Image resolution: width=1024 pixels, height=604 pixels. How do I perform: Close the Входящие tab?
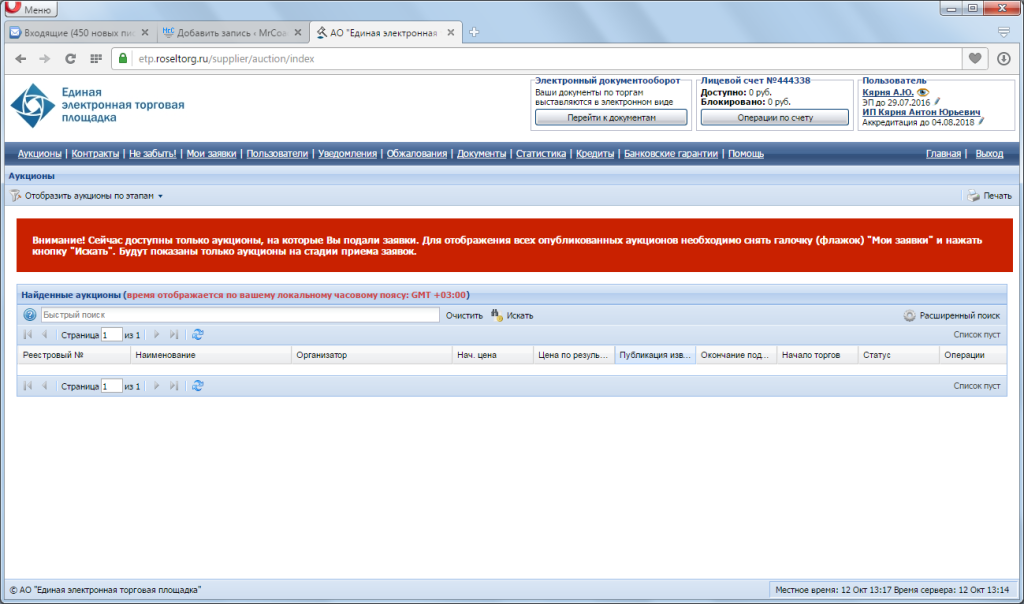point(145,33)
